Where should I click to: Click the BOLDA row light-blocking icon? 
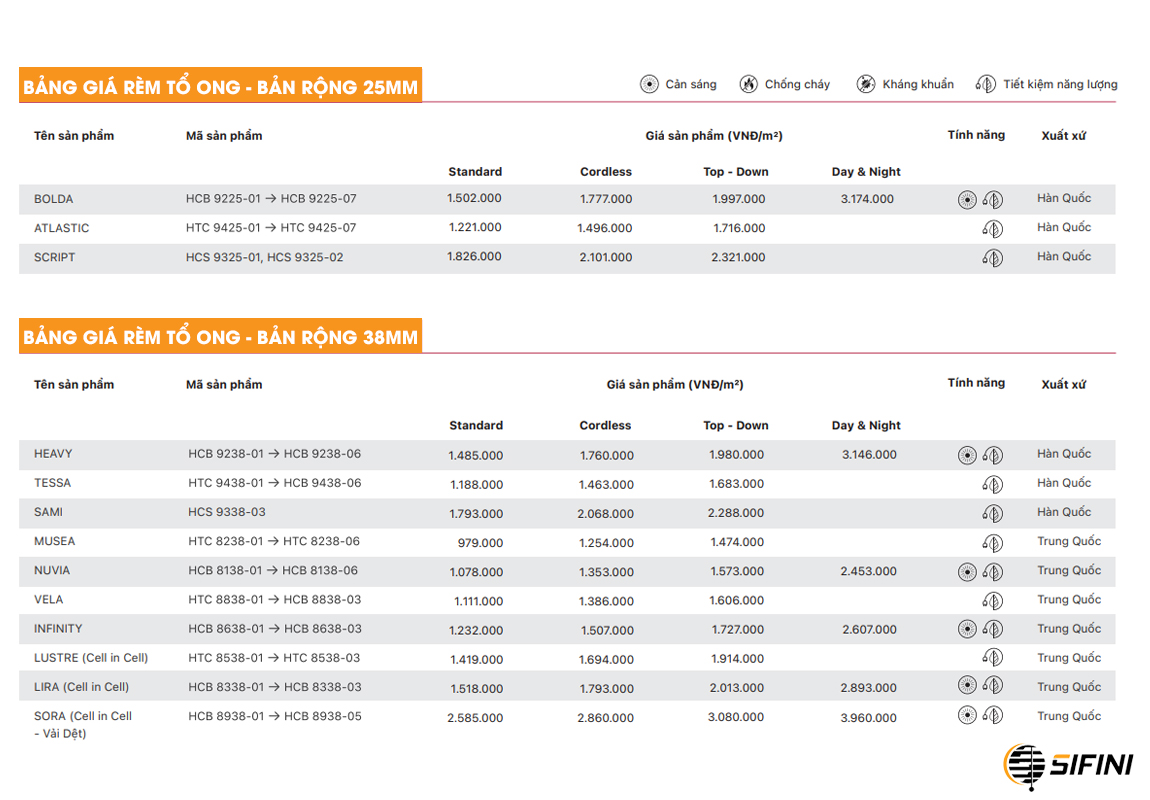coord(967,199)
